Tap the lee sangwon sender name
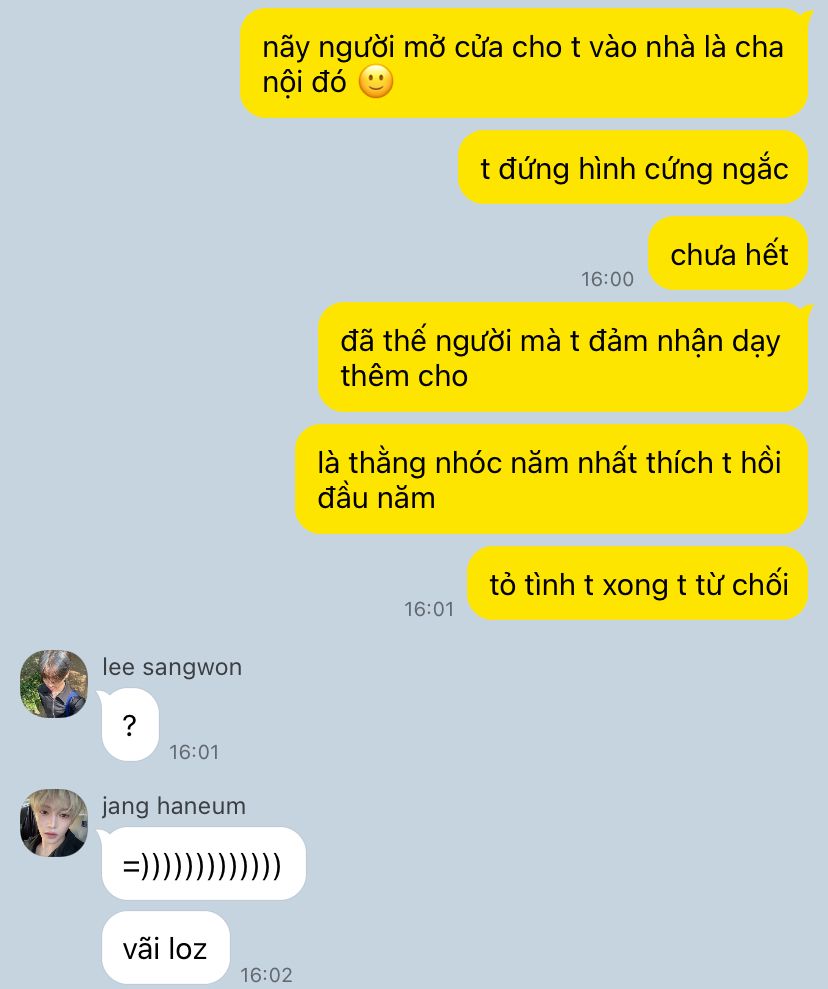 (x=172, y=667)
